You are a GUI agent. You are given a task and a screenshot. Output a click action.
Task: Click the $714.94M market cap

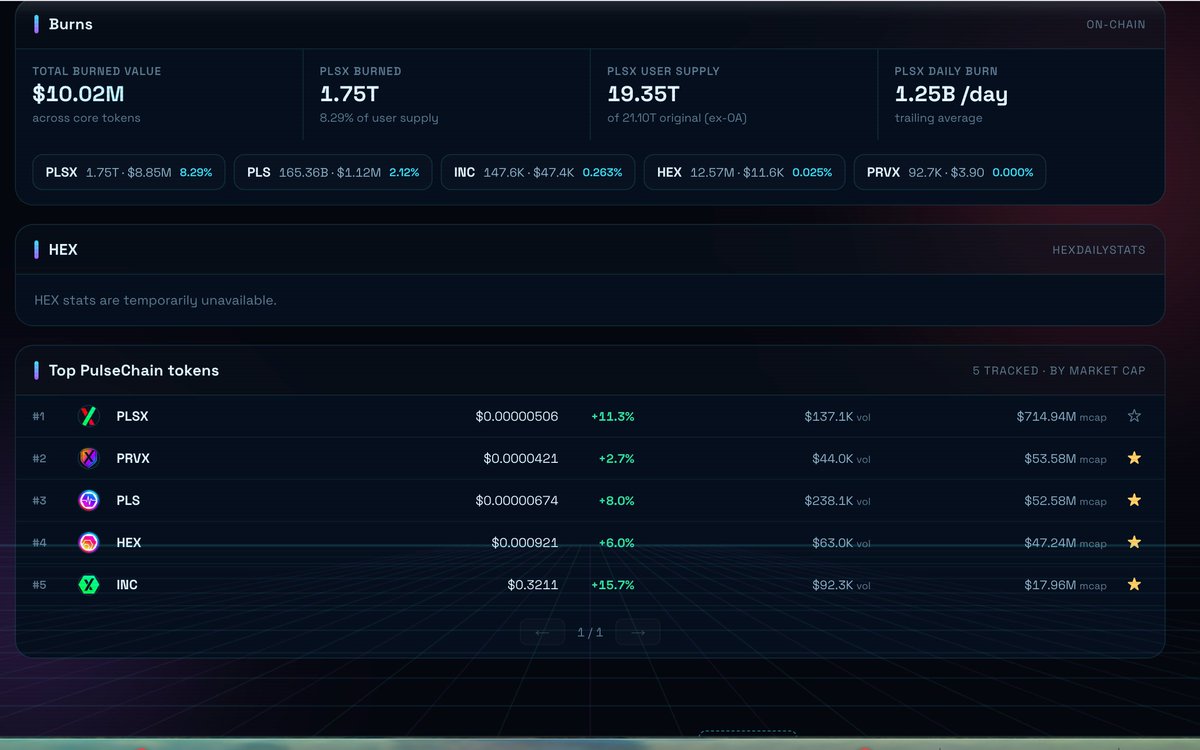coord(1046,416)
